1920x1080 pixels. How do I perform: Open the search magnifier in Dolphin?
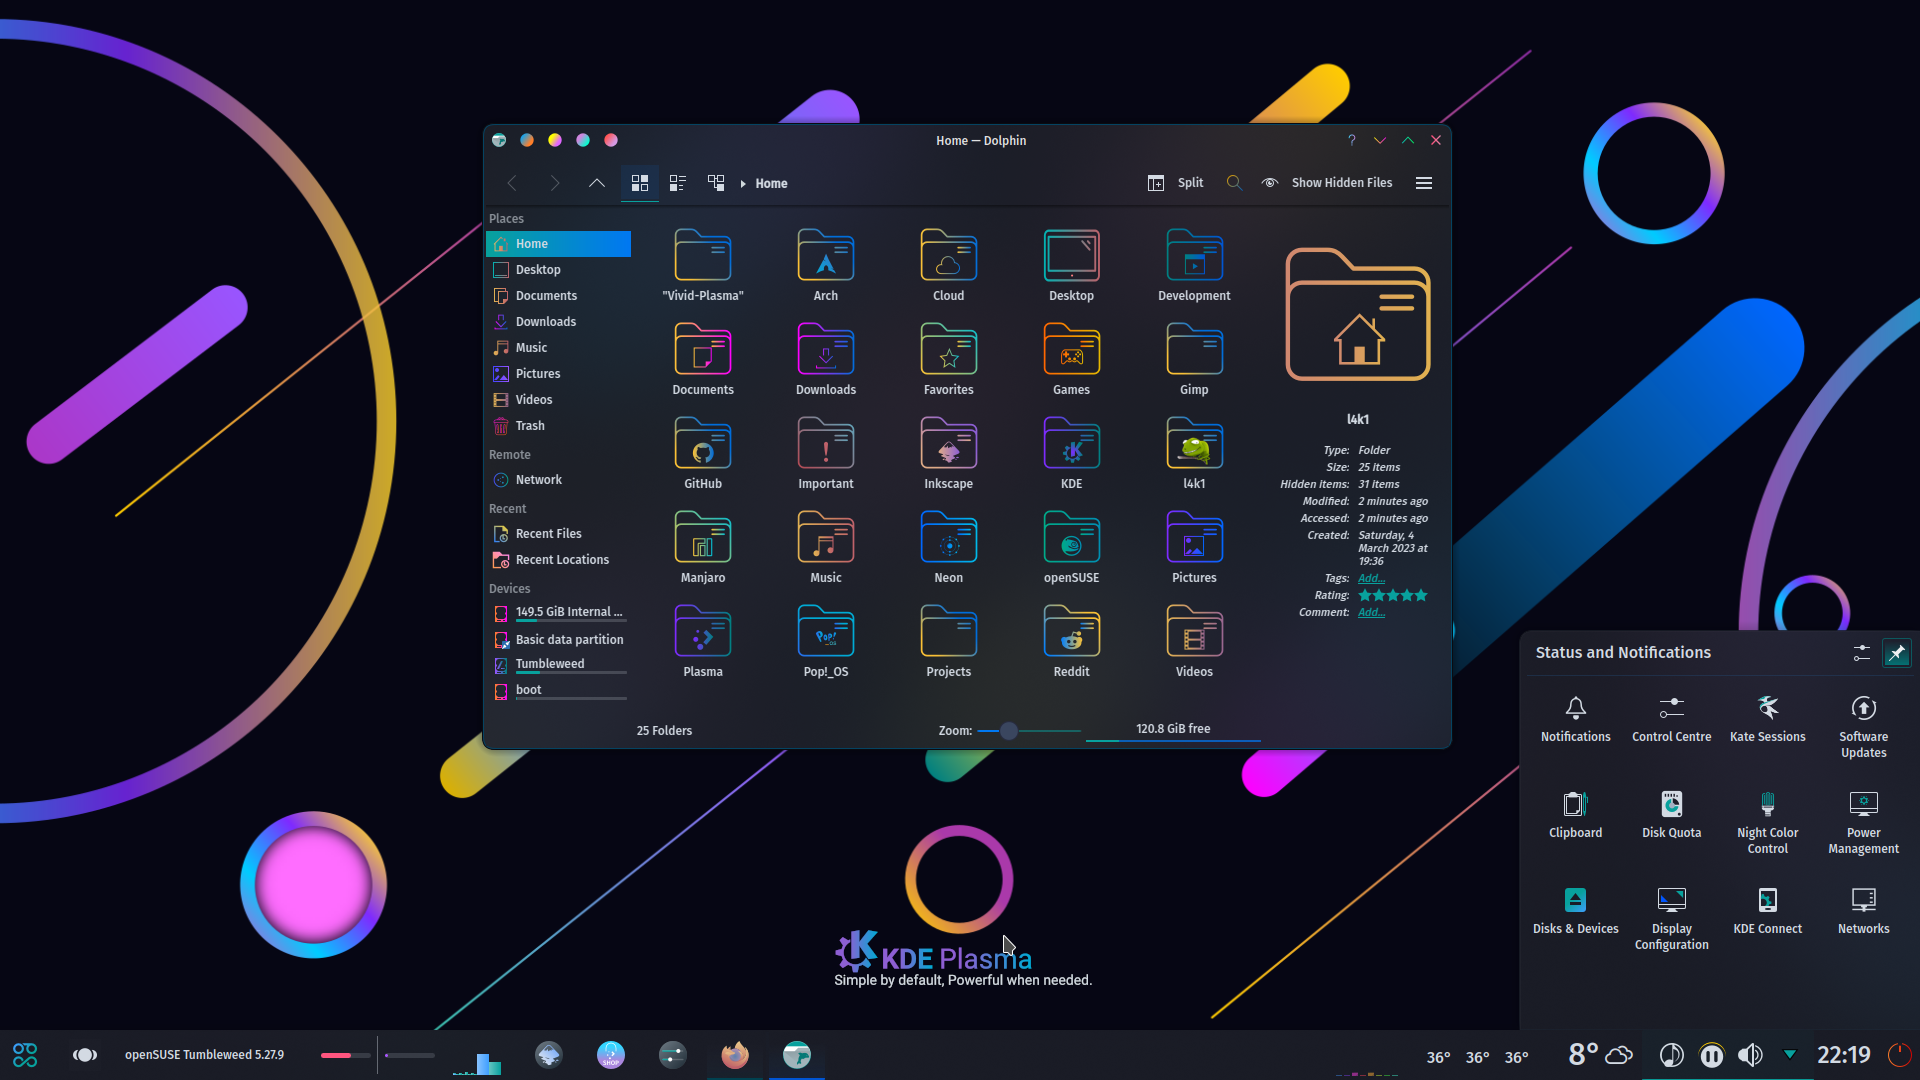point(1234,183)
